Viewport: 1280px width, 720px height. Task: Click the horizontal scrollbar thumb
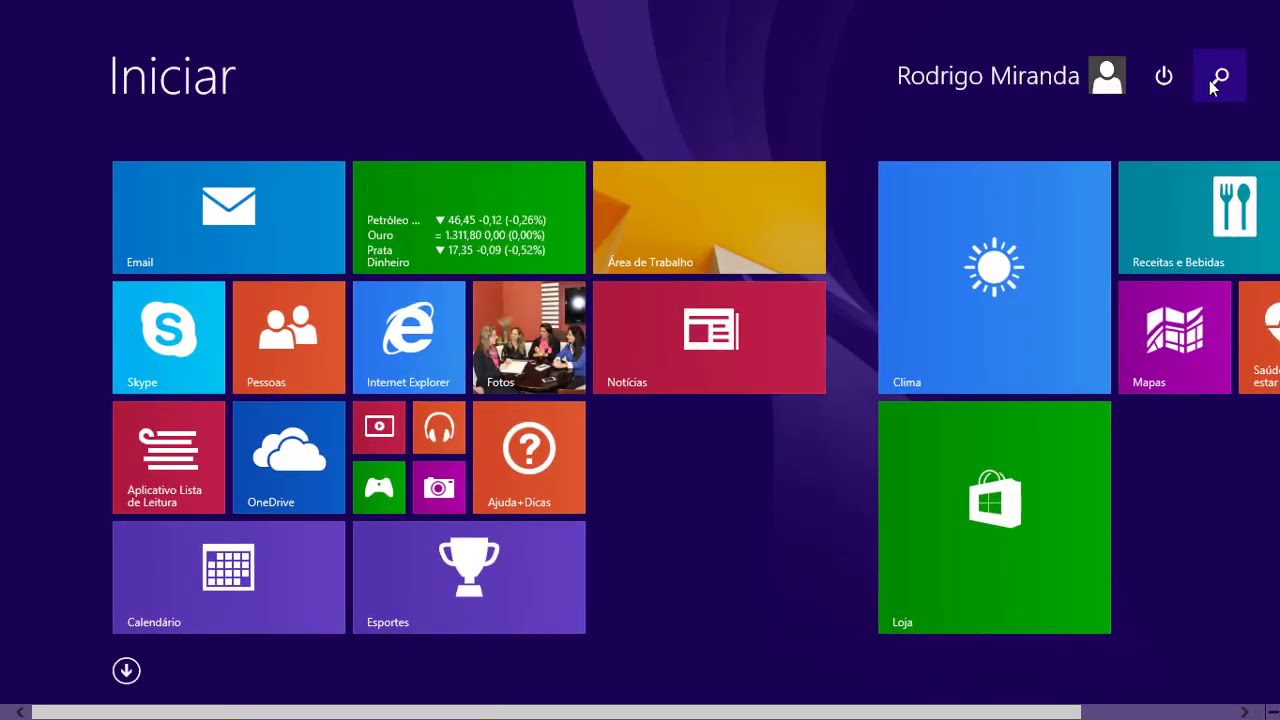click(556, 712)
